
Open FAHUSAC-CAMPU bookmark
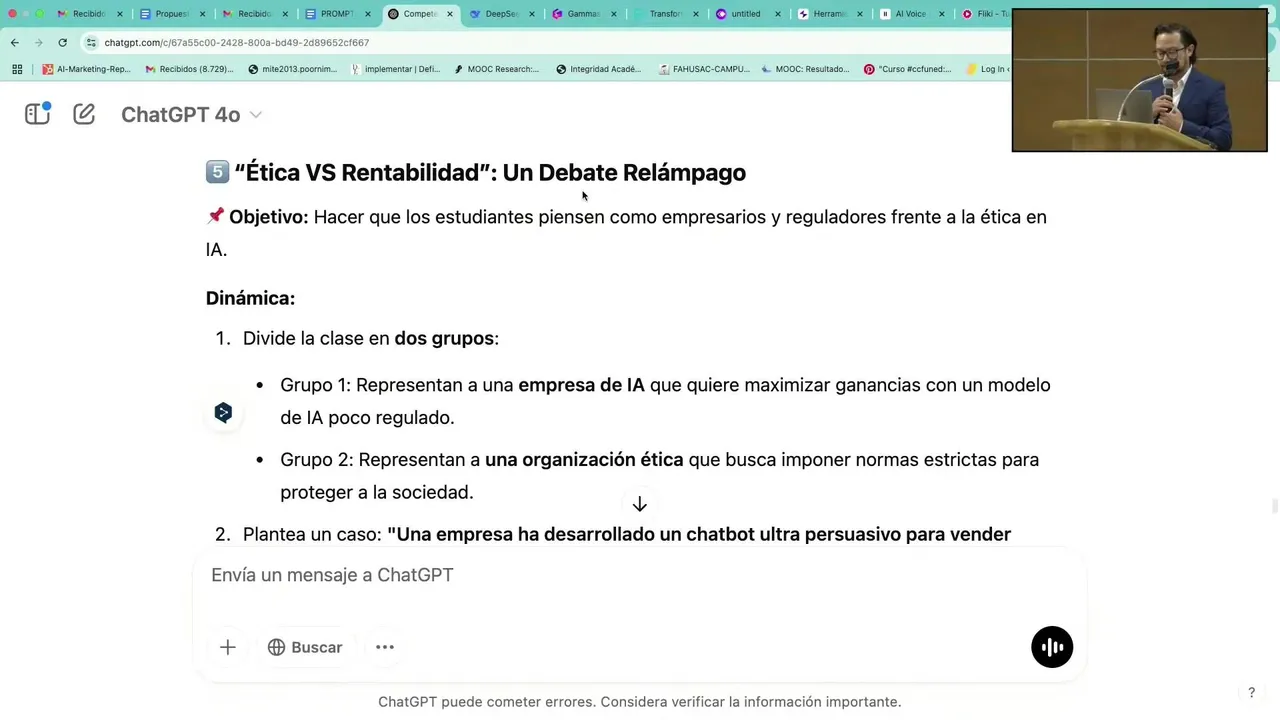(704, 69)
